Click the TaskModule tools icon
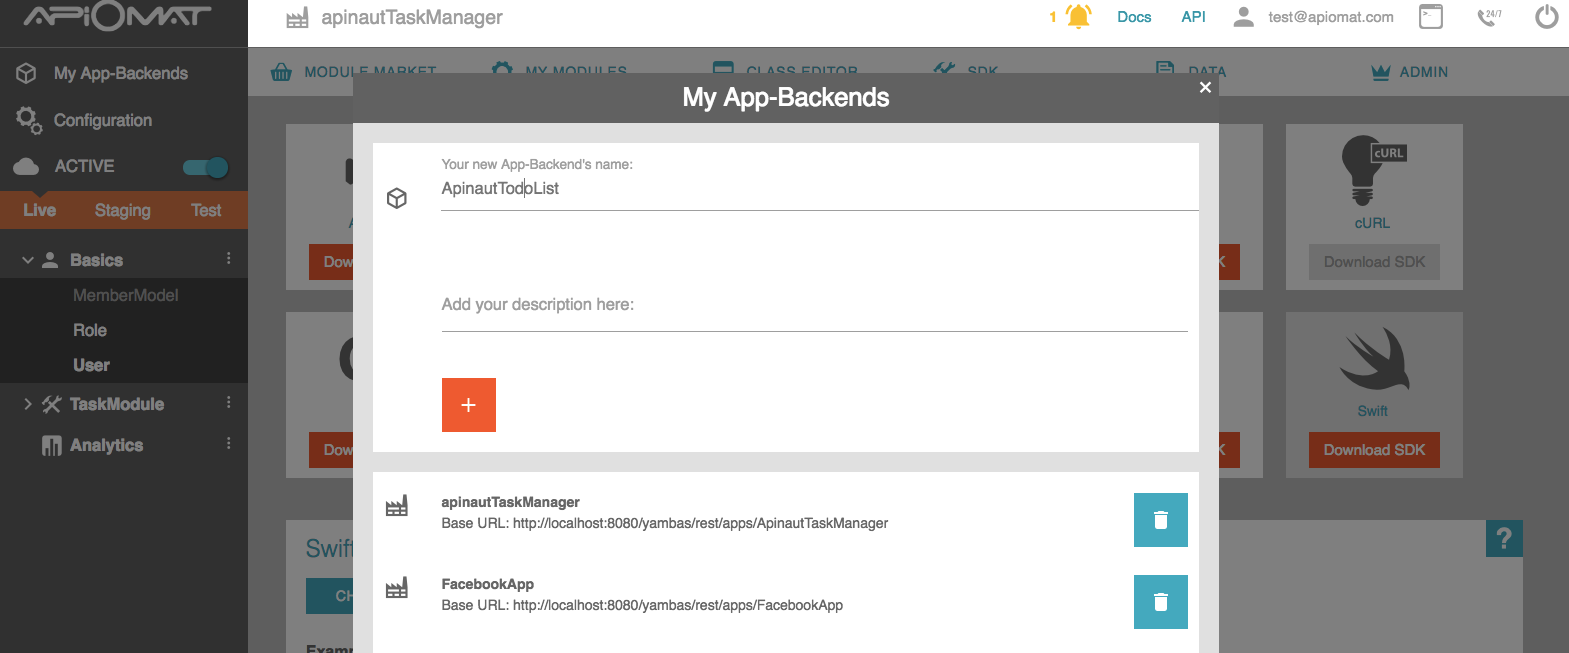Screen dimensions: 1569x653 click(52, 404)
